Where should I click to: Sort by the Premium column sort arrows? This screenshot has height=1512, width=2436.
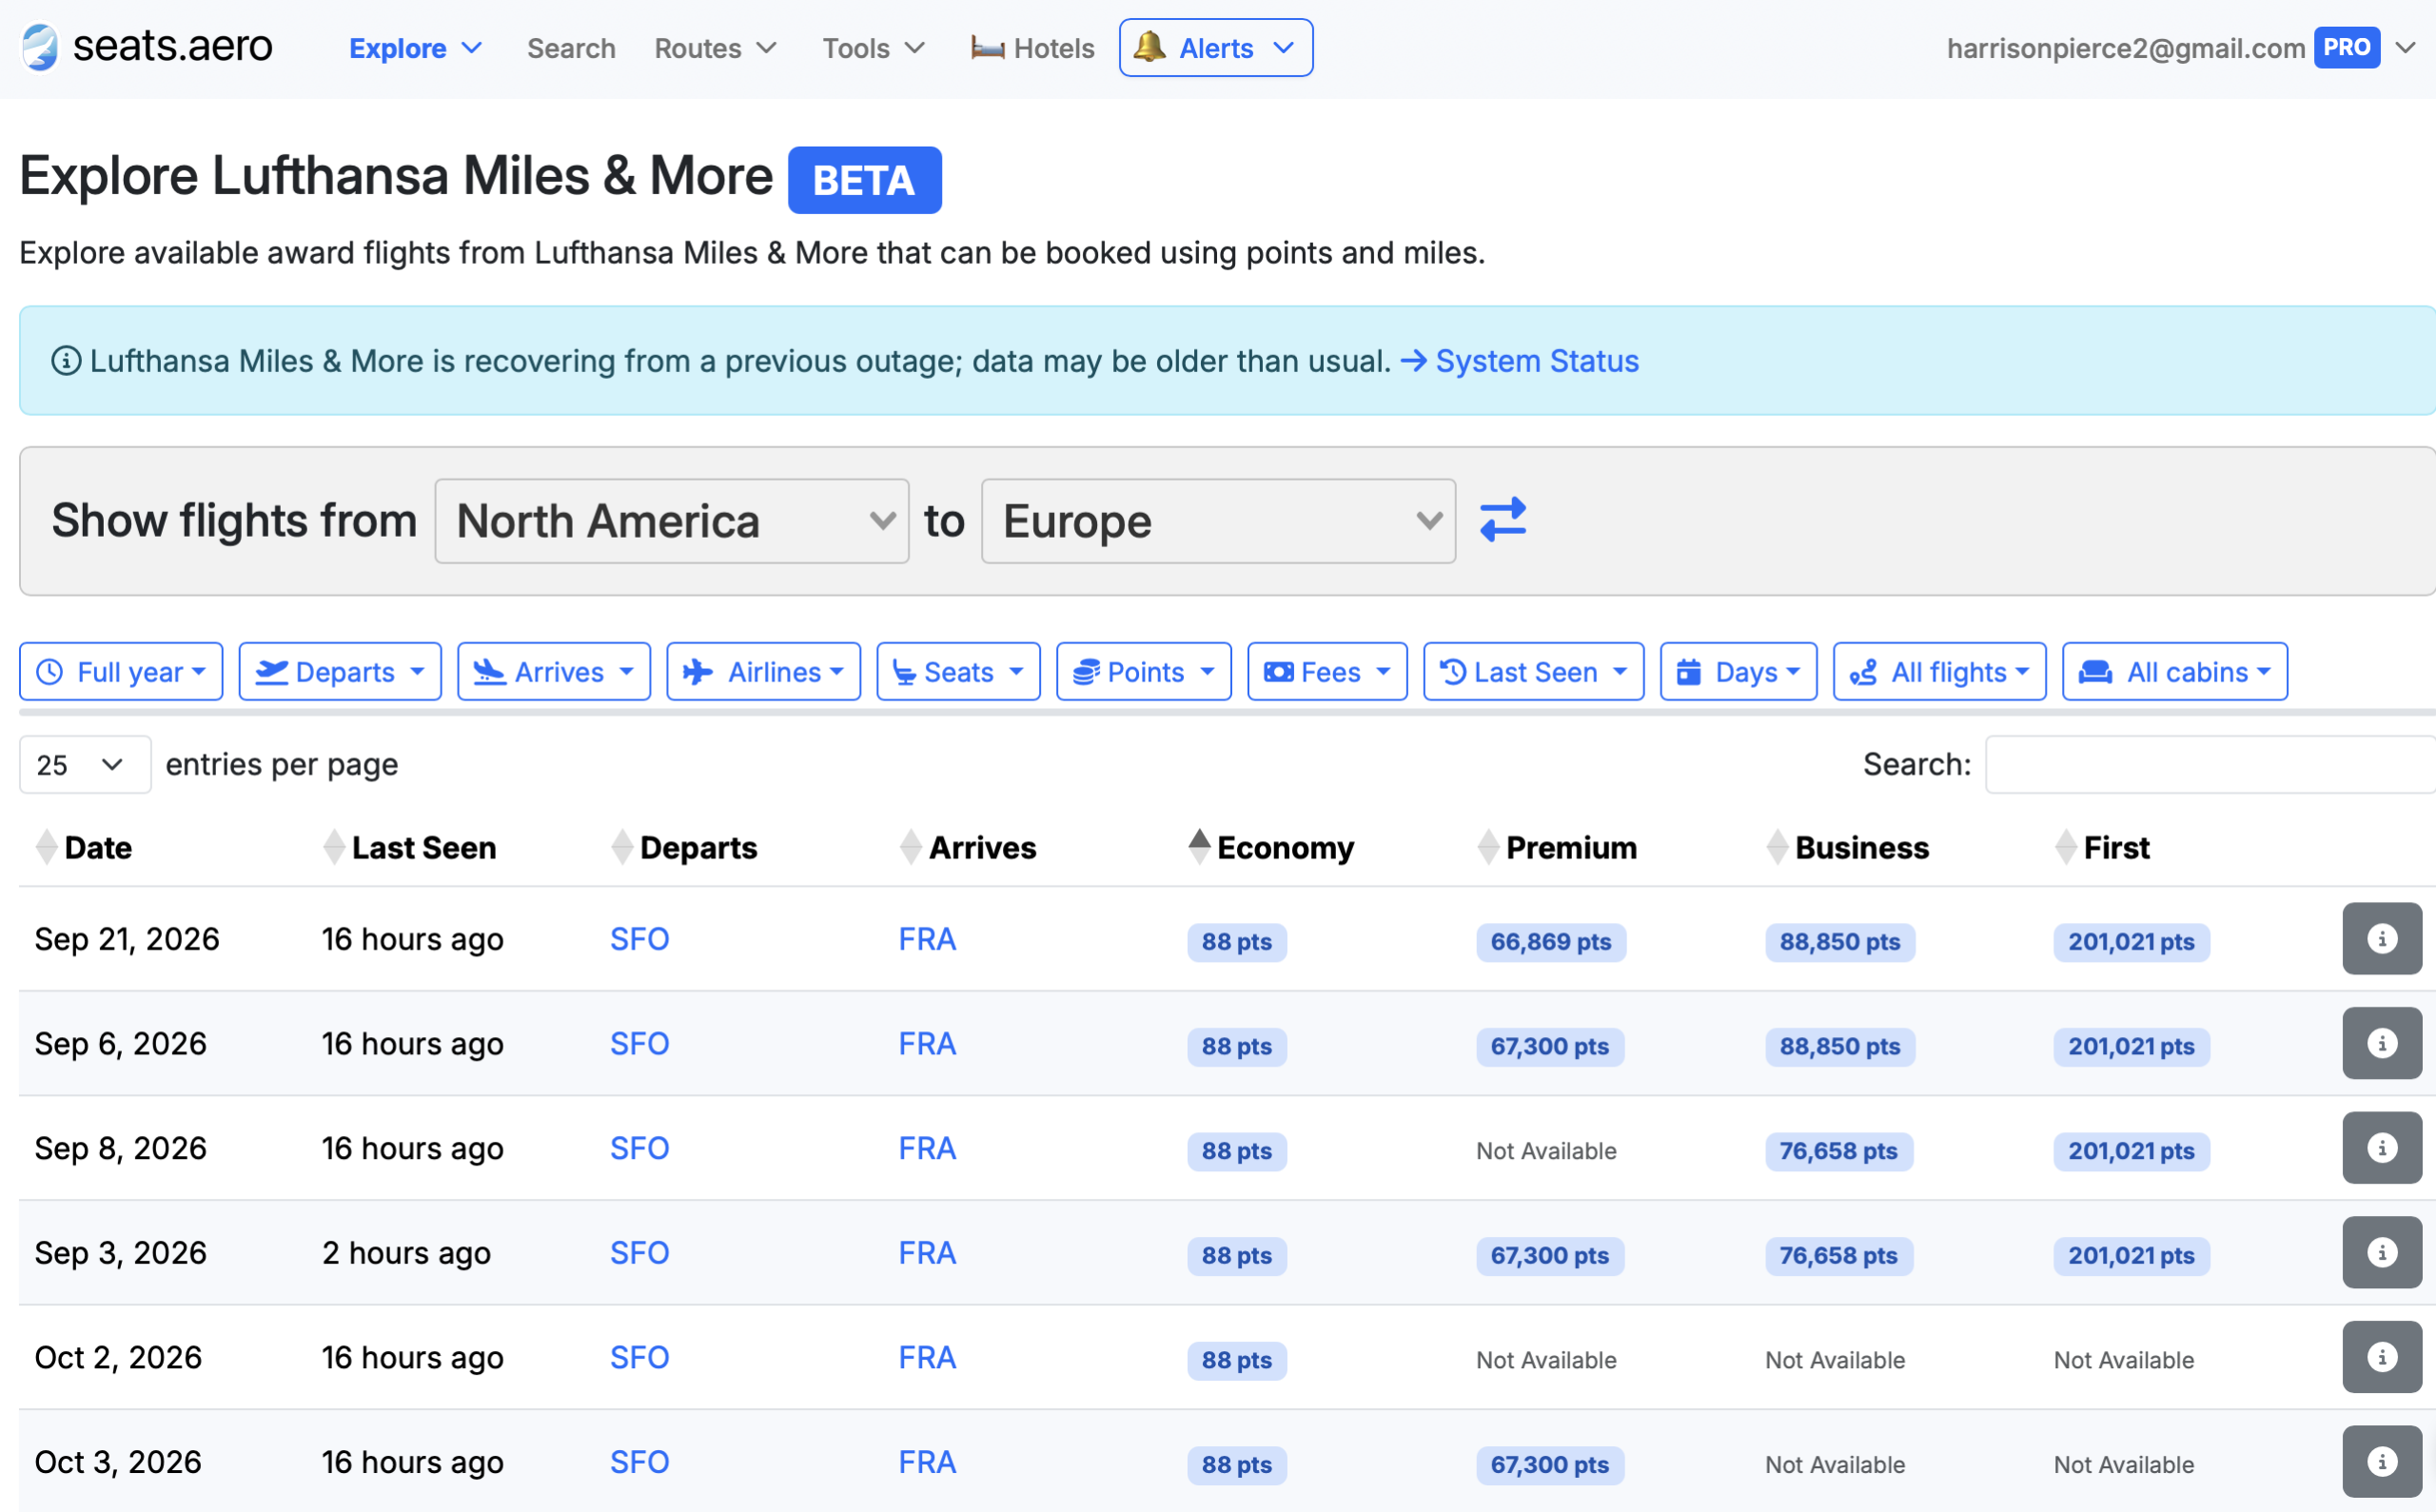[1489, 847]
